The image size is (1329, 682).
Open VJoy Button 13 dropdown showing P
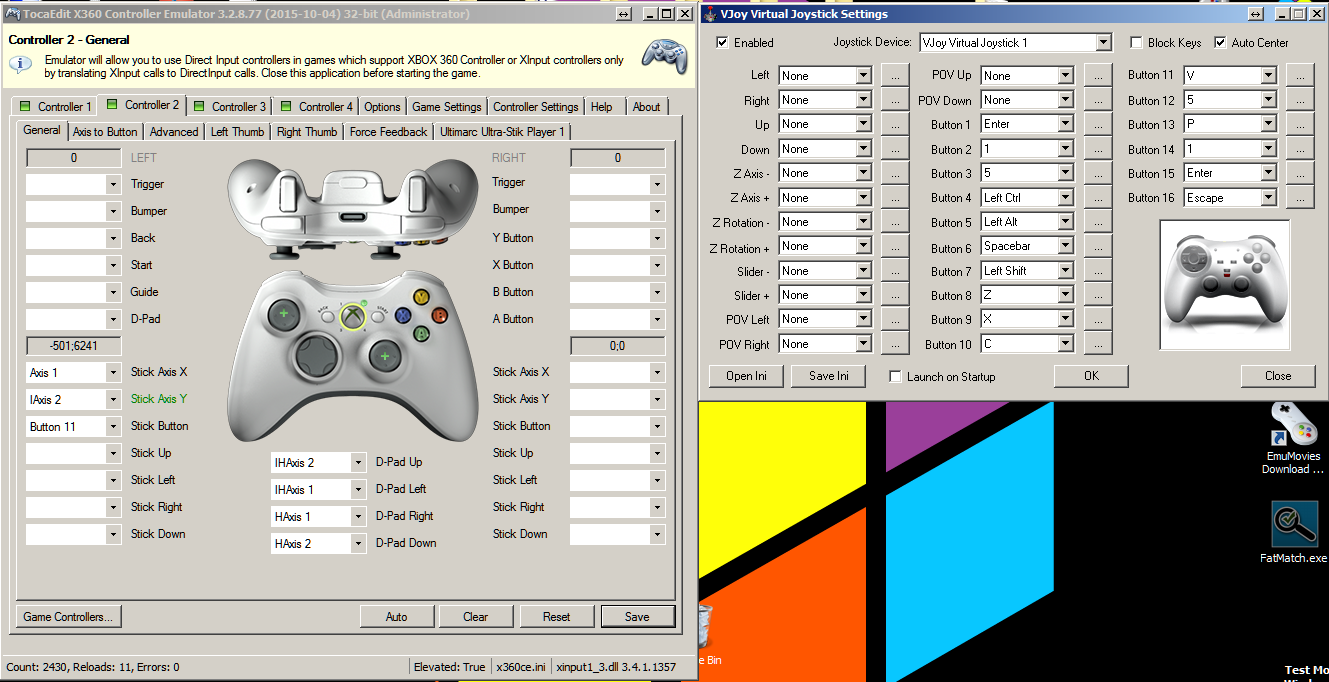click(x=1268, y=124)
